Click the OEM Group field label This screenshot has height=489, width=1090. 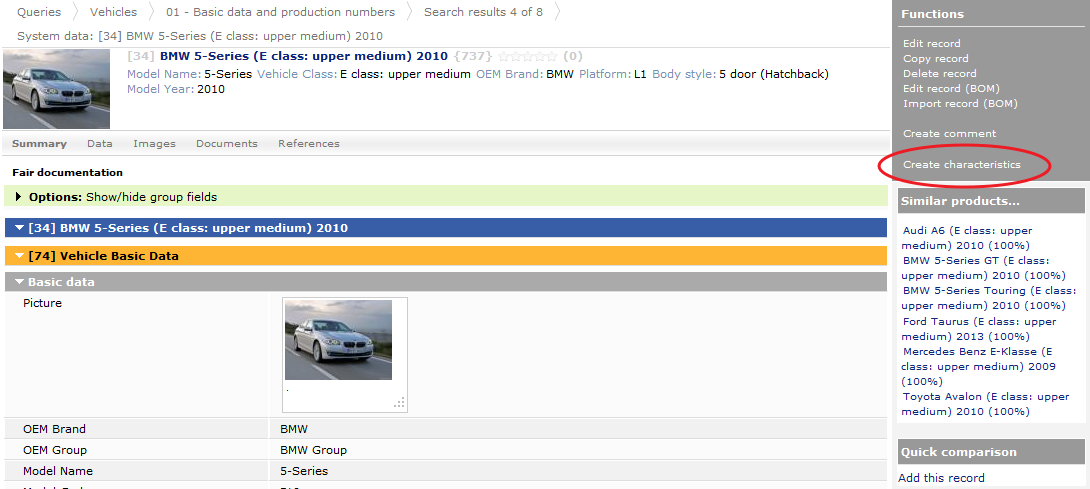pyautogui.click(x=55, y=450)
